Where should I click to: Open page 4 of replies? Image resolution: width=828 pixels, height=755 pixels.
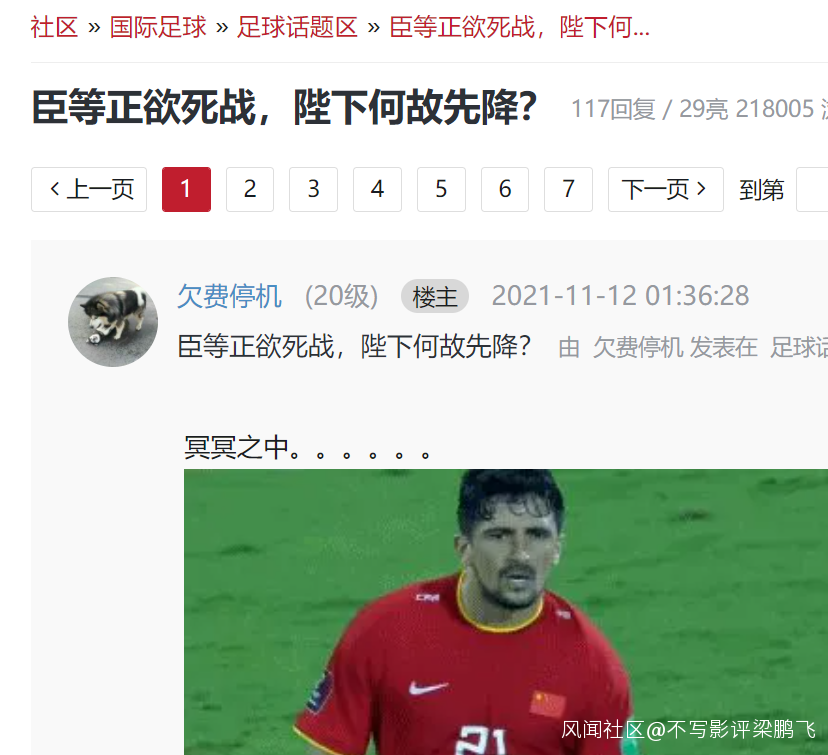tap(378, 190)
